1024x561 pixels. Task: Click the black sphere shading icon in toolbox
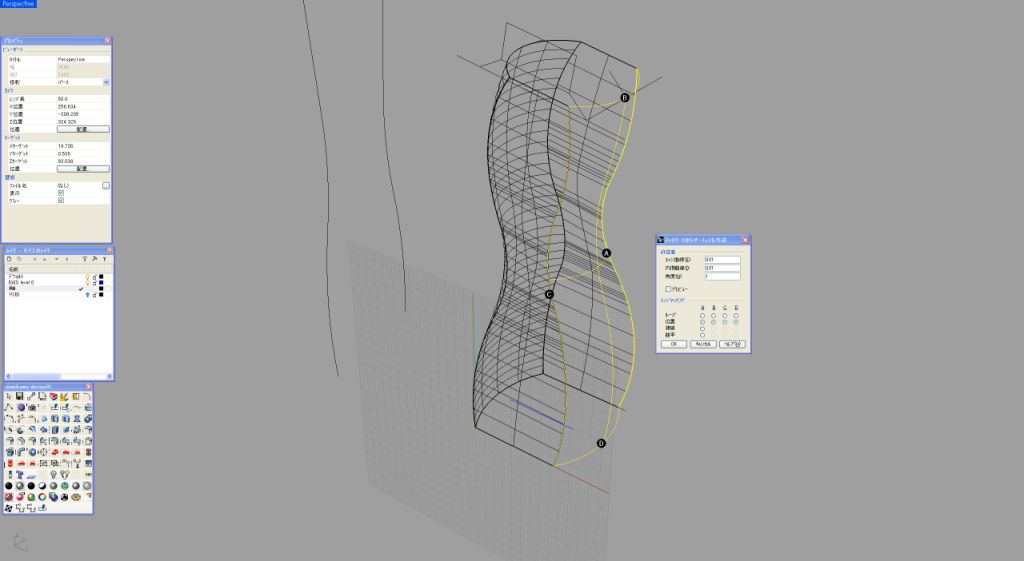pos(9,485)
